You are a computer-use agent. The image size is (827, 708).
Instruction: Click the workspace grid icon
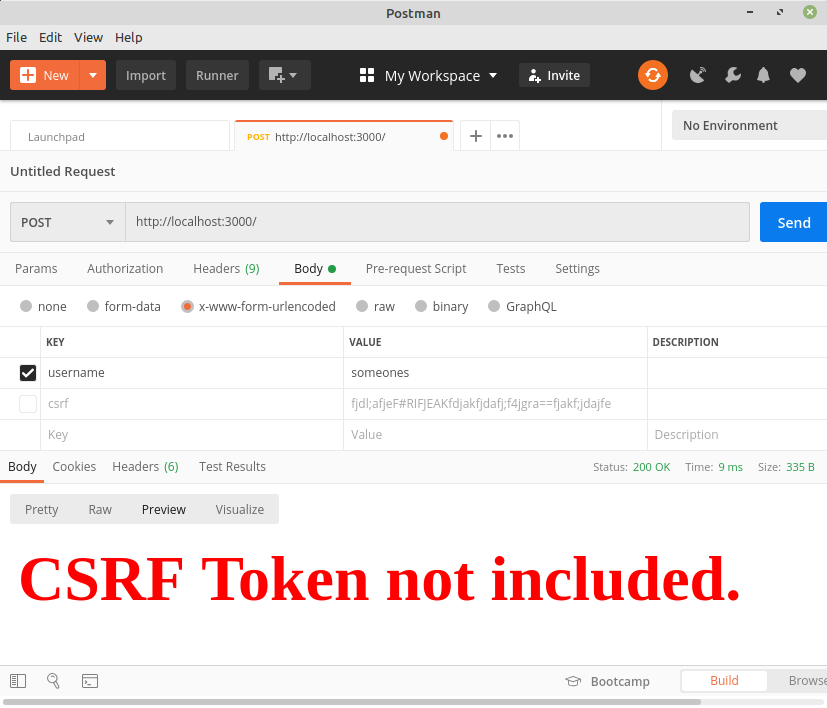367,75
